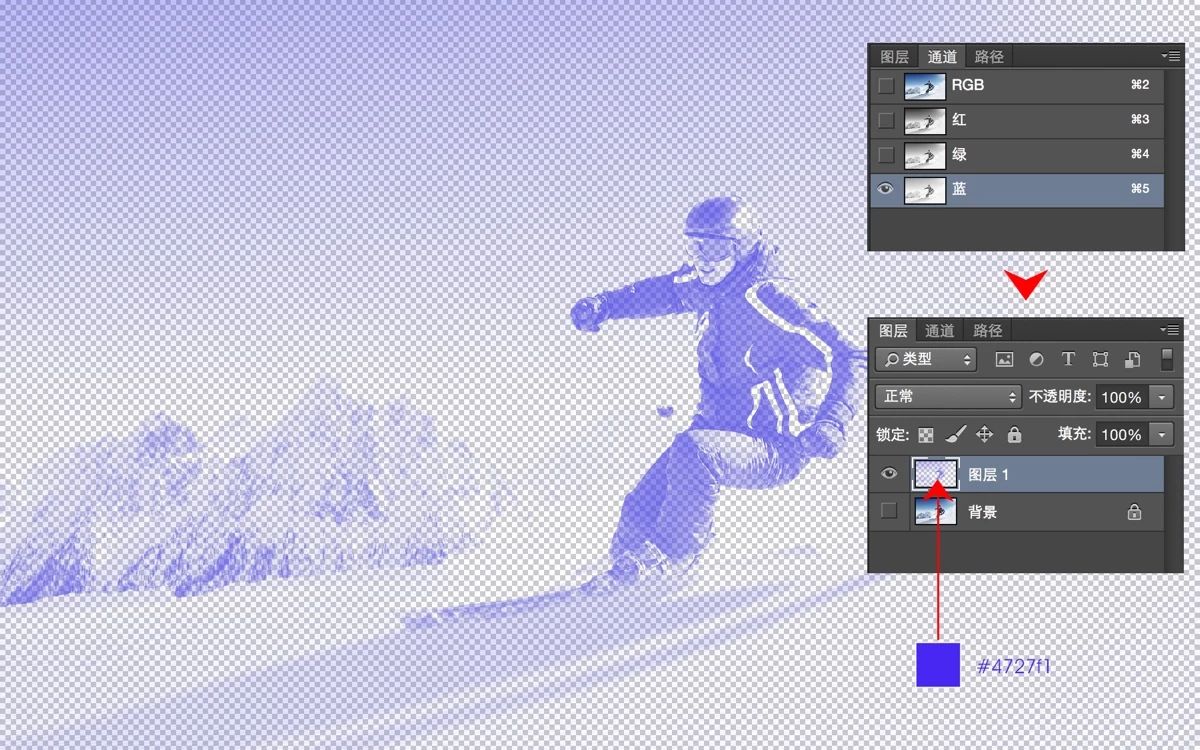Click the smart object filter icon
This screenshot has height=750, width=1200.
pos(1132,360)
